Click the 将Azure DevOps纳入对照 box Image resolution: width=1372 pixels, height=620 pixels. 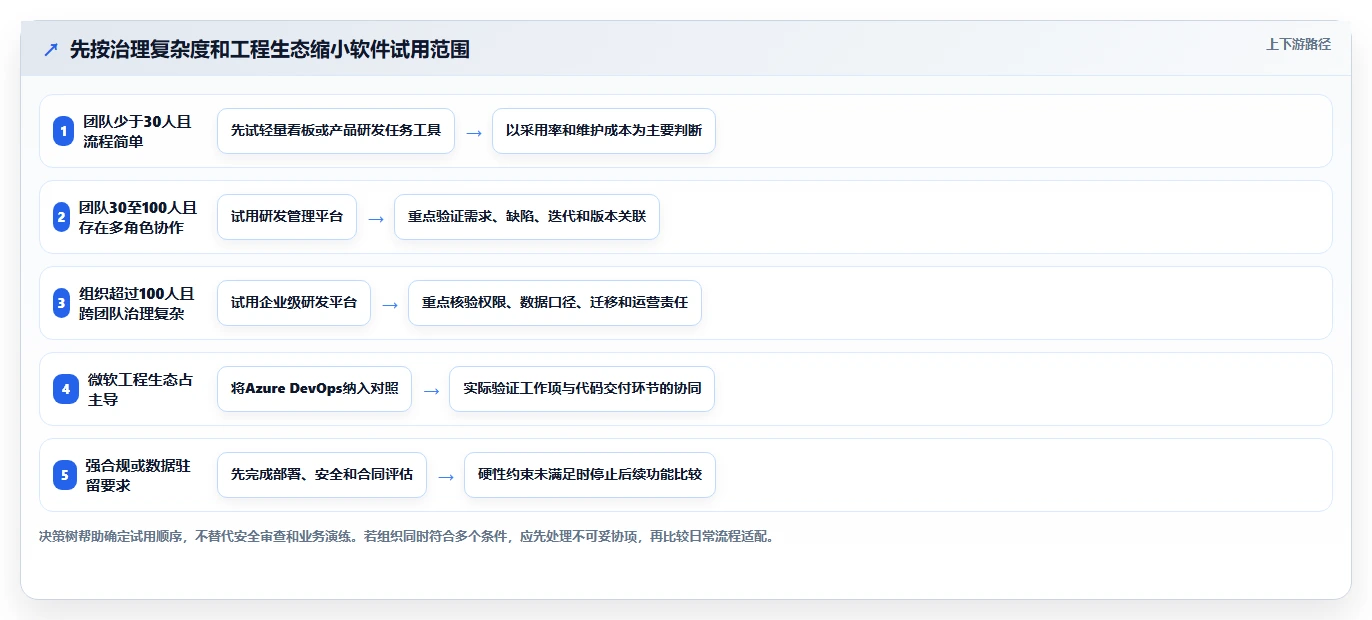[x=314, y=389]
